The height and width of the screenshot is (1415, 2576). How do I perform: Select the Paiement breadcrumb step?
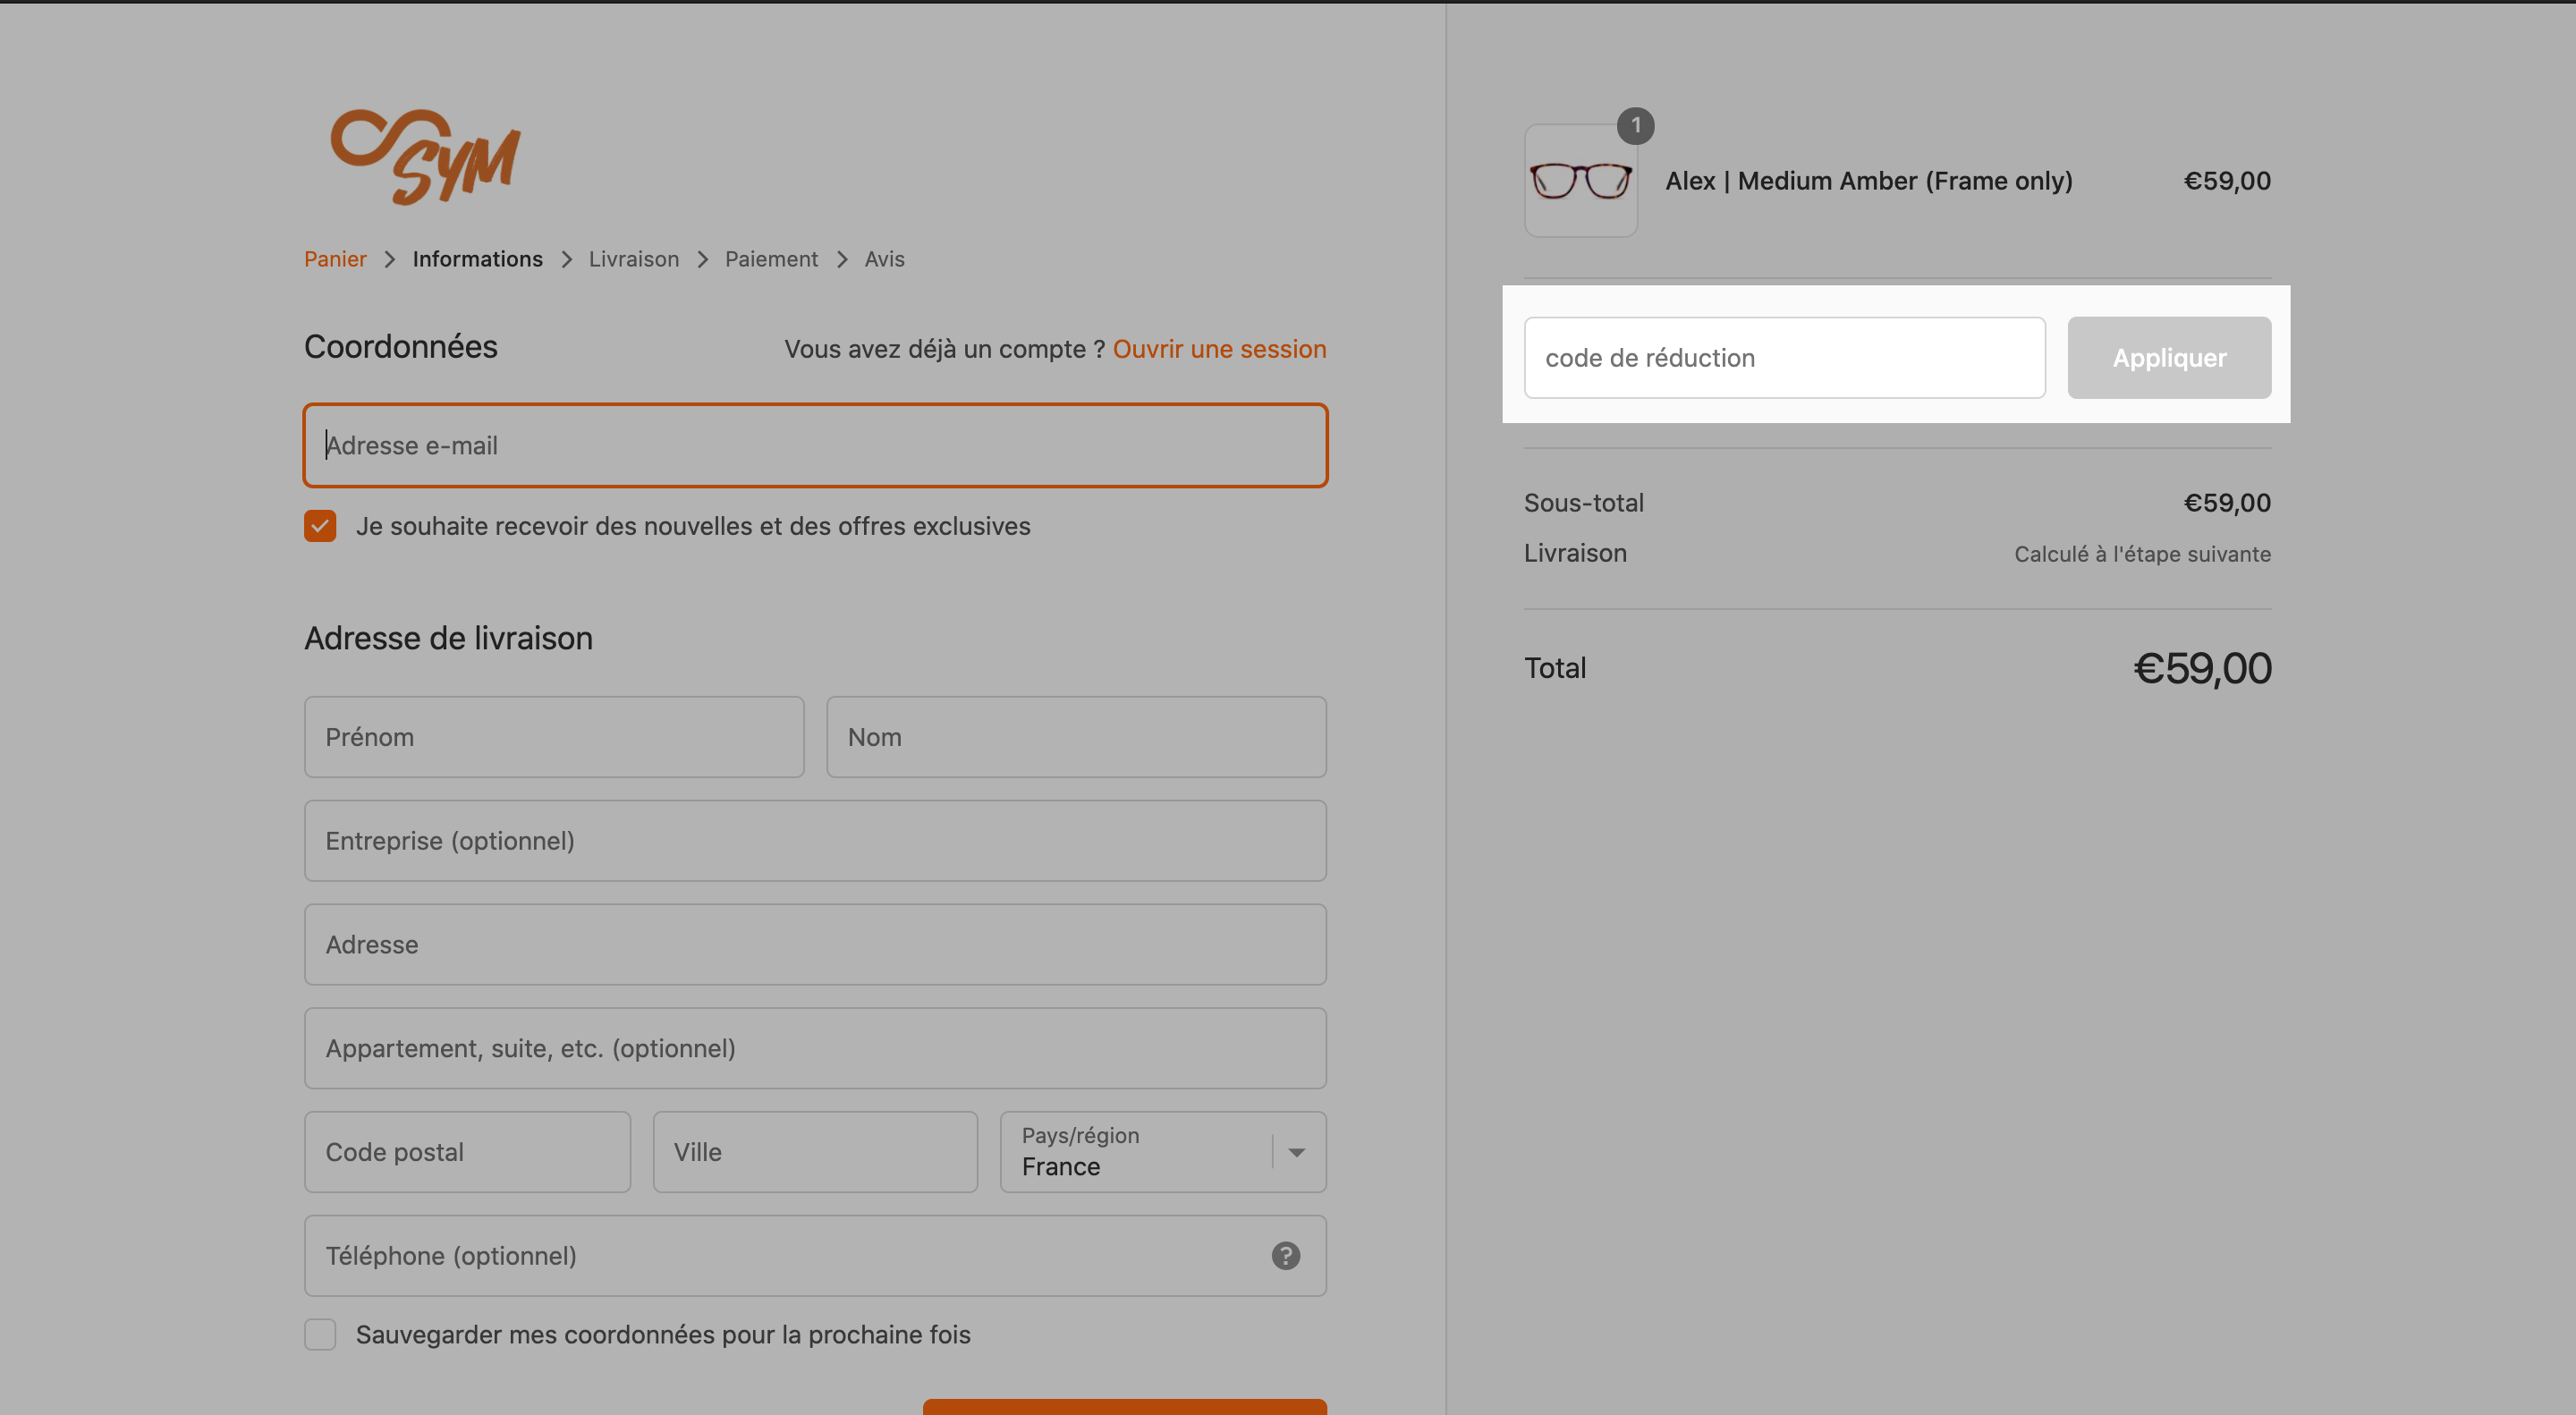[771, 259]
